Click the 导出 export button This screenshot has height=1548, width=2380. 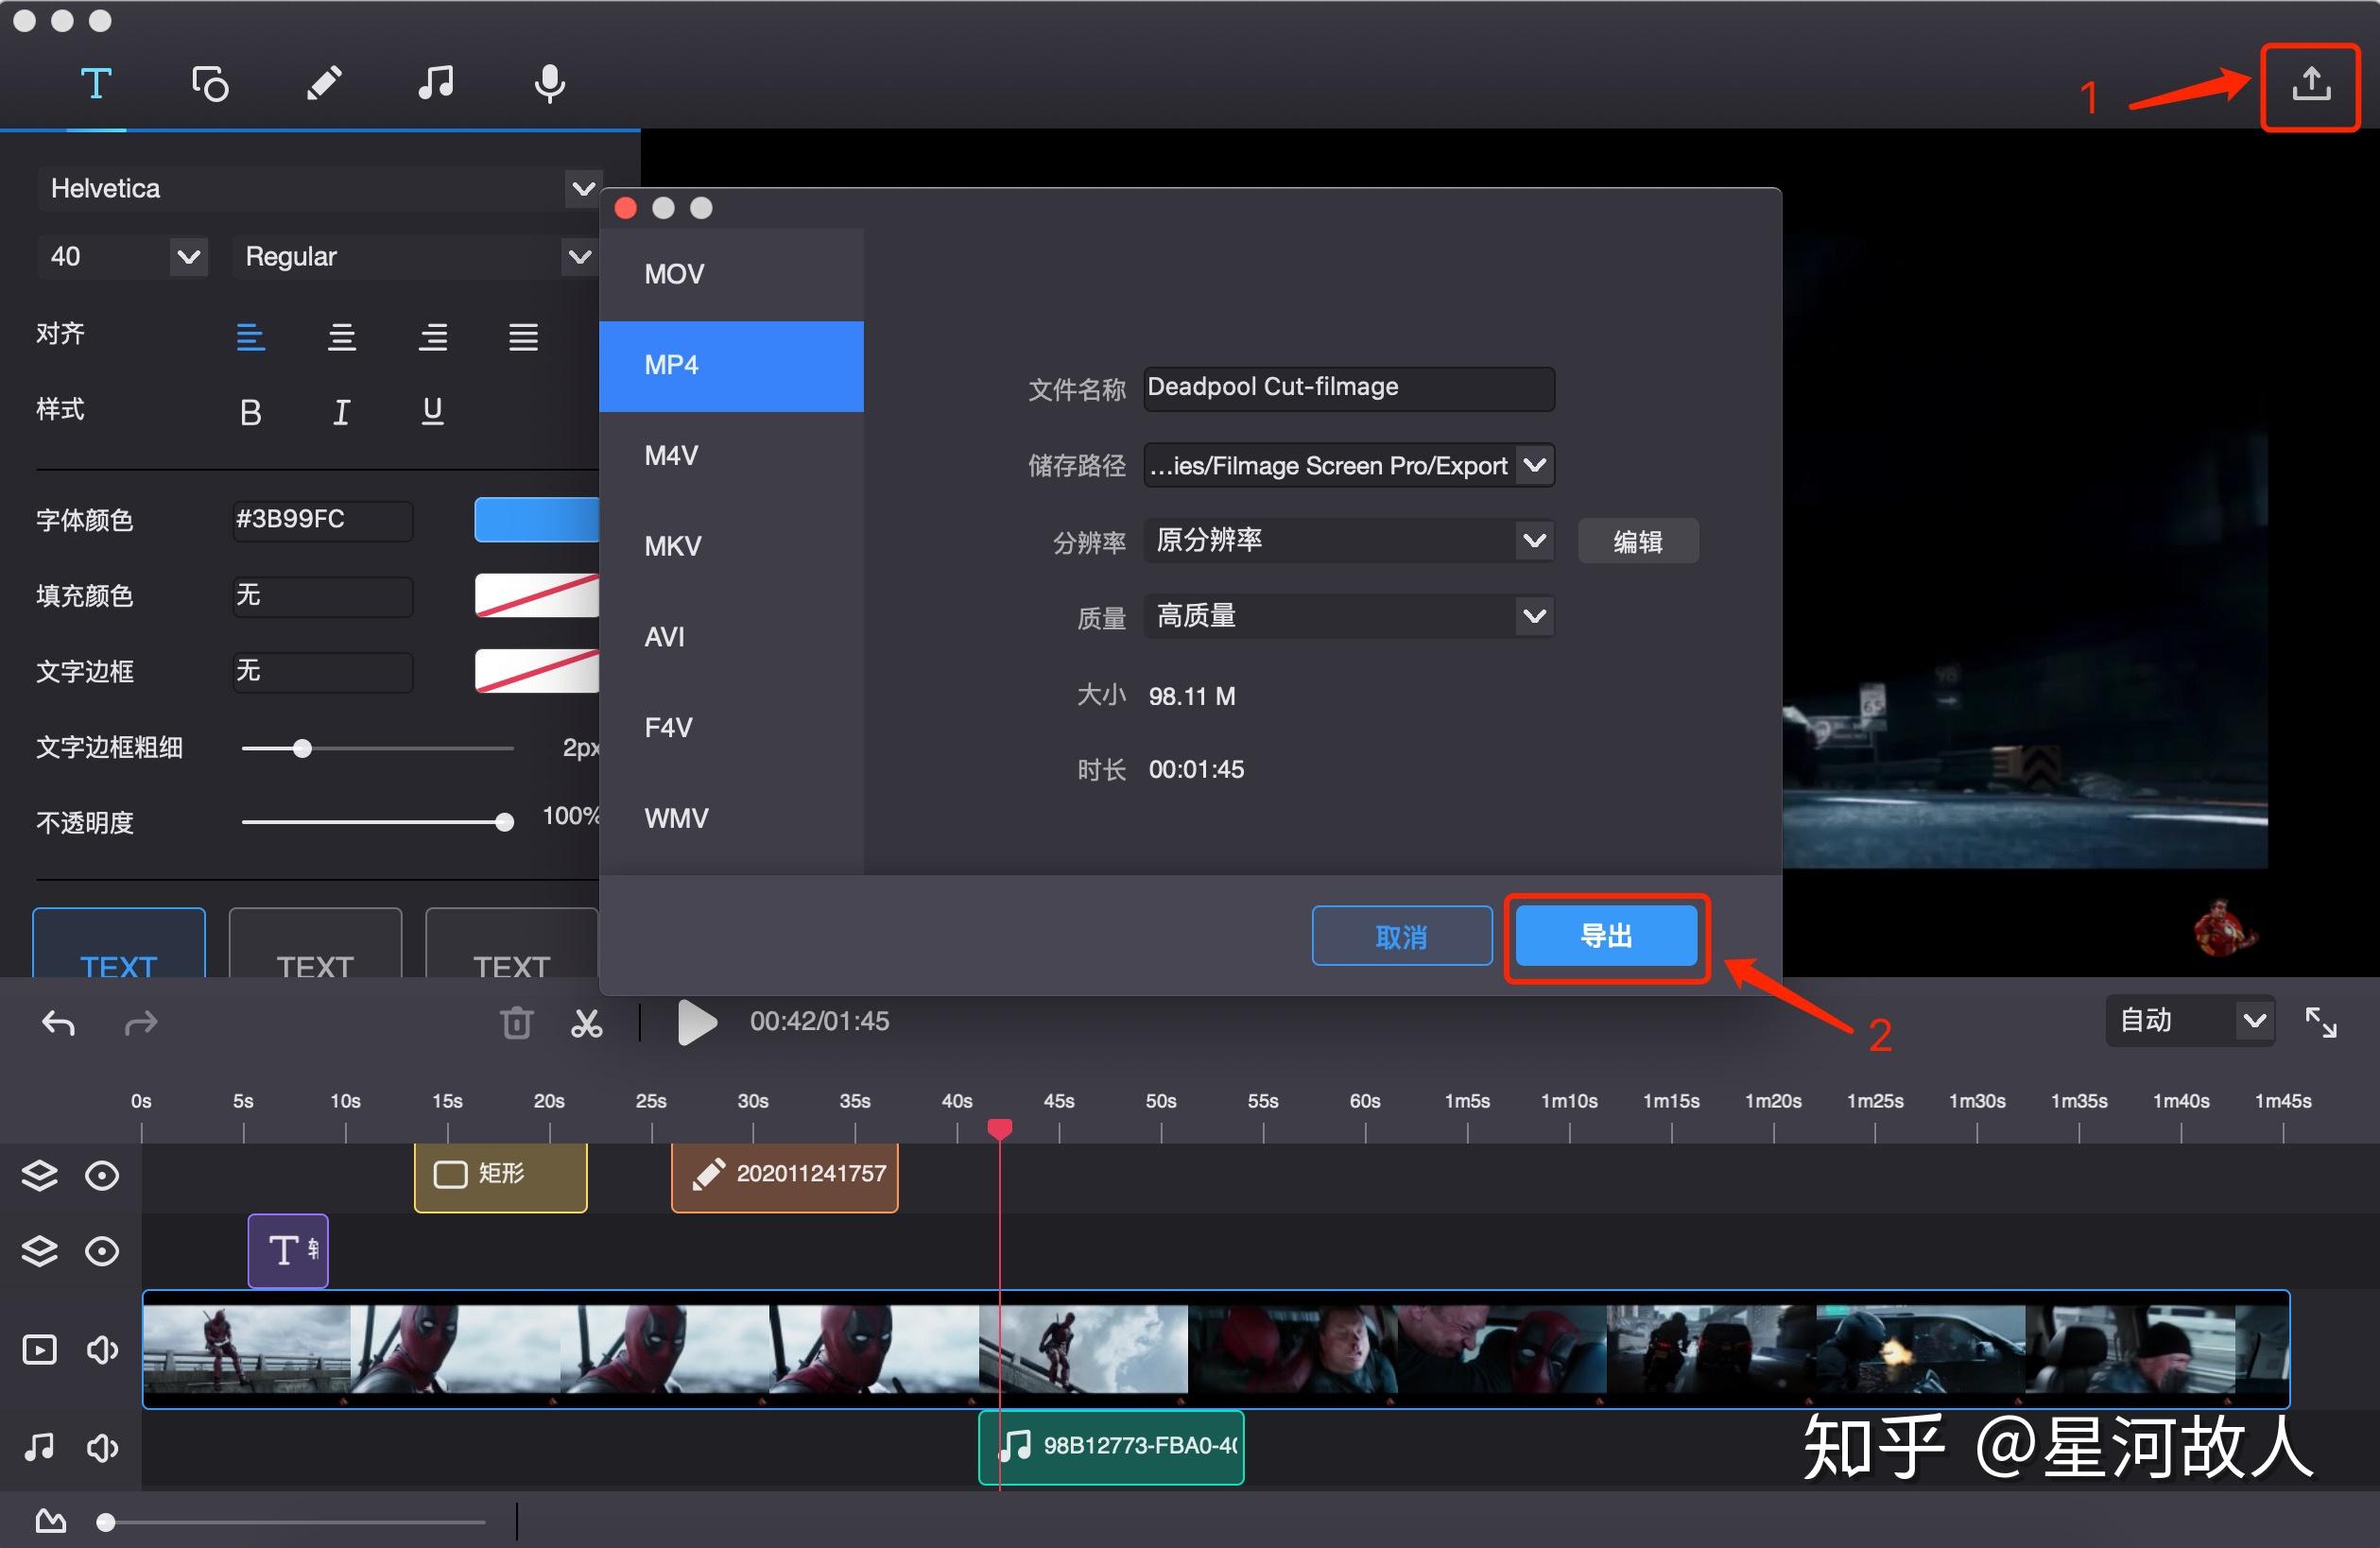[x=1606, y=936]
